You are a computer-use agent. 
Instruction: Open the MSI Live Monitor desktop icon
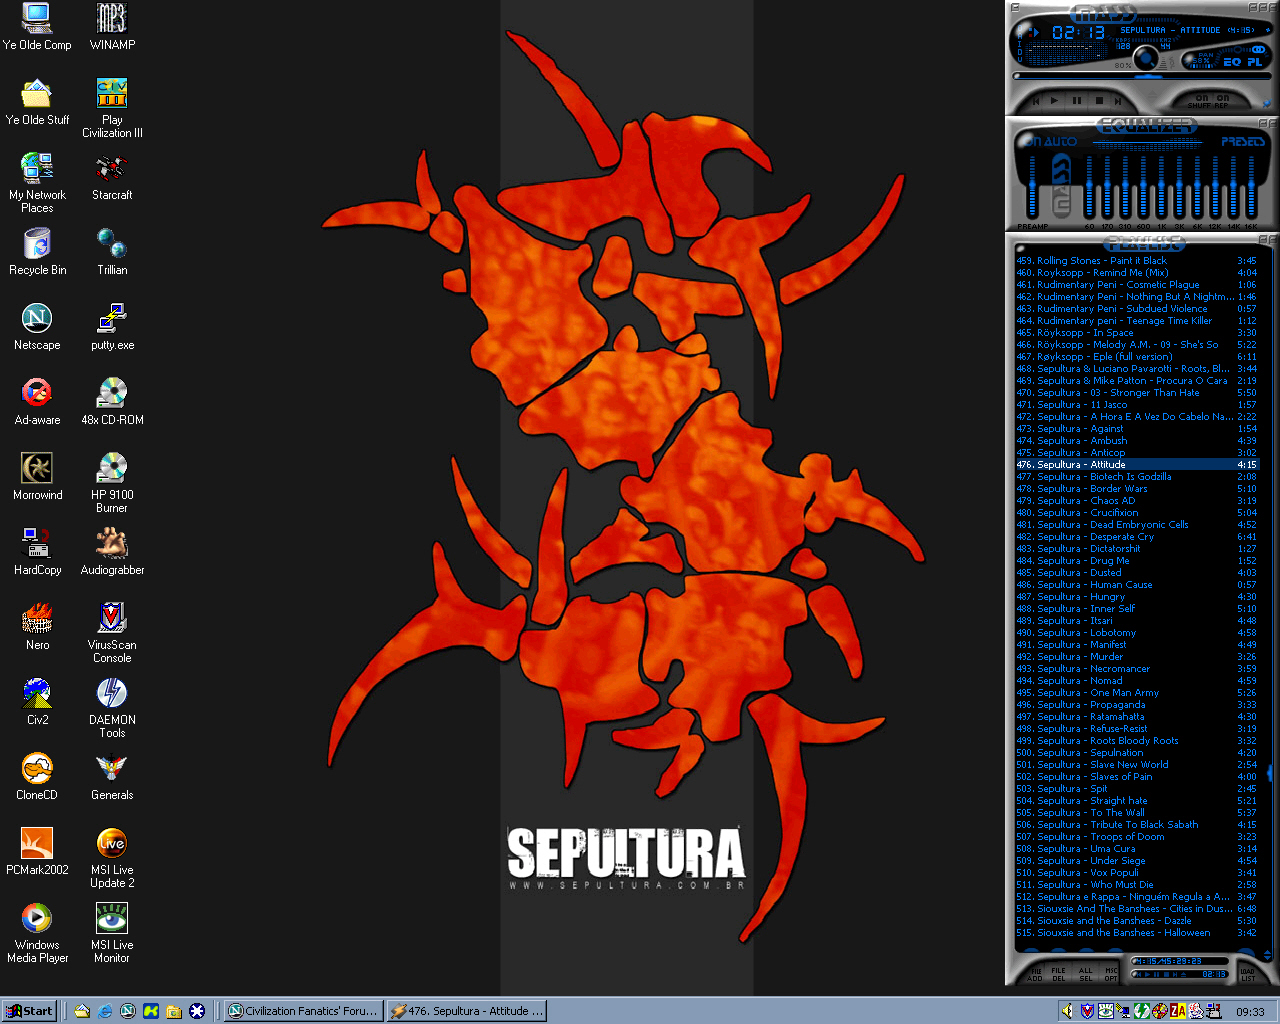[x=112, y=932]
